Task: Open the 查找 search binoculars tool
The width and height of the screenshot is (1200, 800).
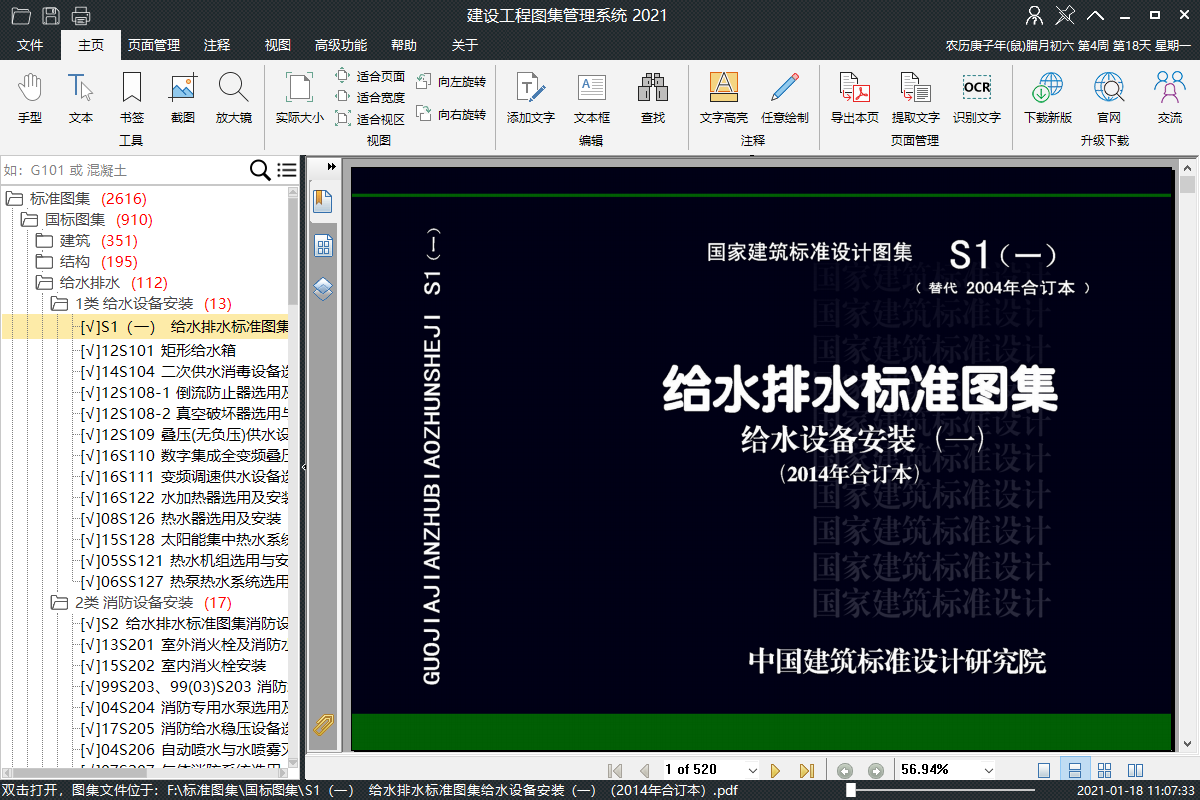Action: click(653, 98)
